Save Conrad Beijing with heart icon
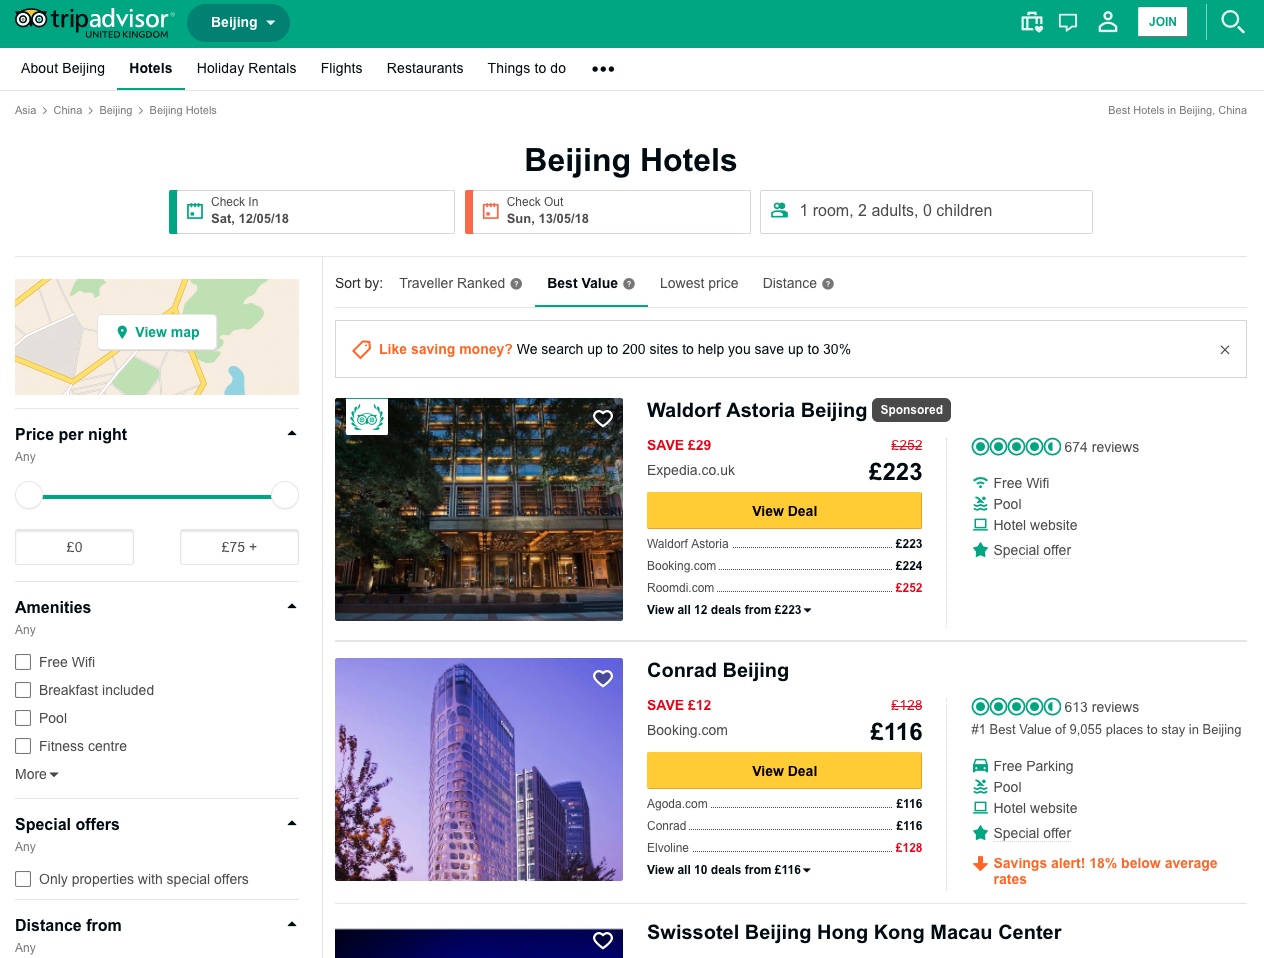This screenshot has height=958, width=1264. tap(603, 678)
